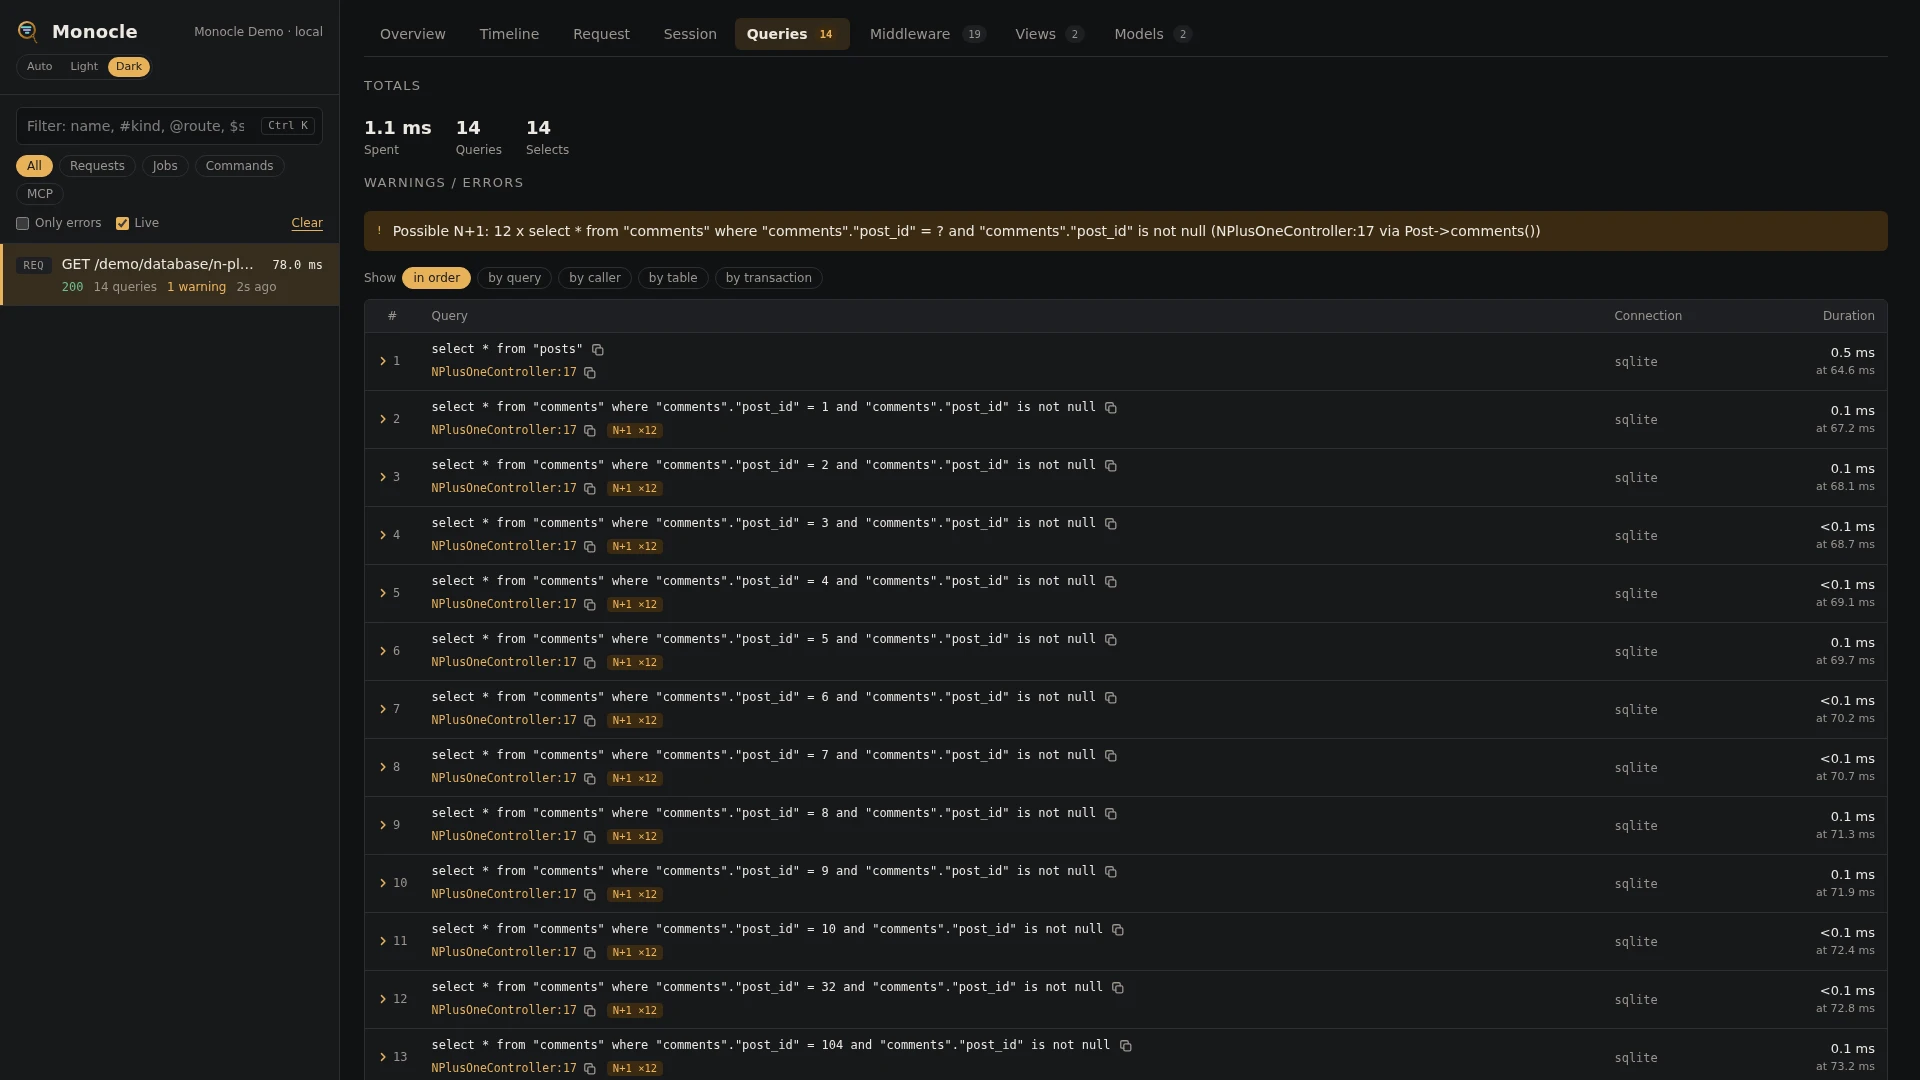Copy the query with post_id = 32
Image resolution: width=1920 pixels, height=1080 pixels.
click(x=1118, y=988)
